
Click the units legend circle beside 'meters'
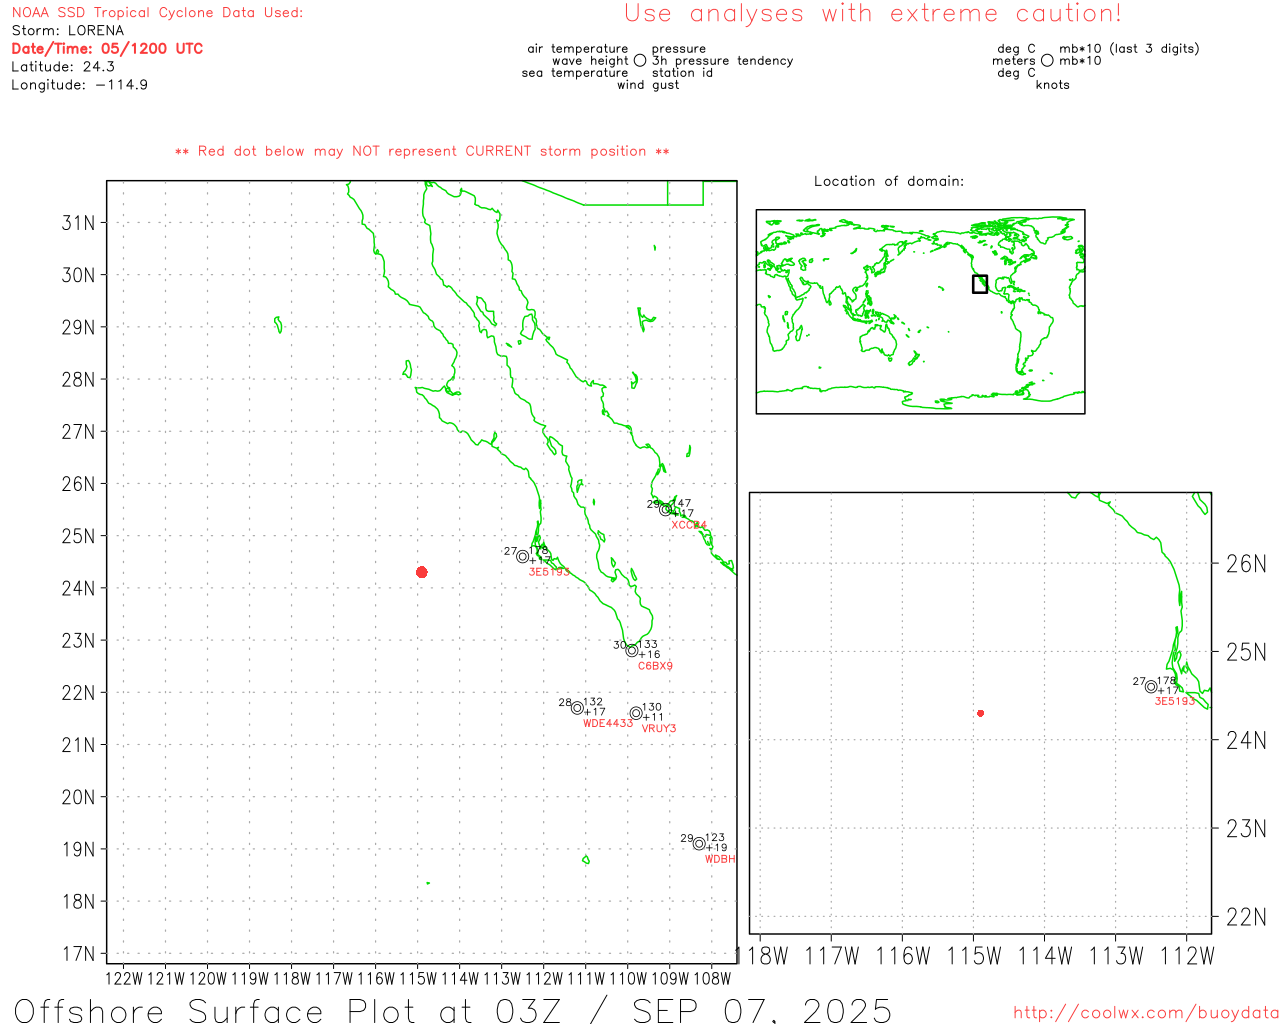(1047, 60)
